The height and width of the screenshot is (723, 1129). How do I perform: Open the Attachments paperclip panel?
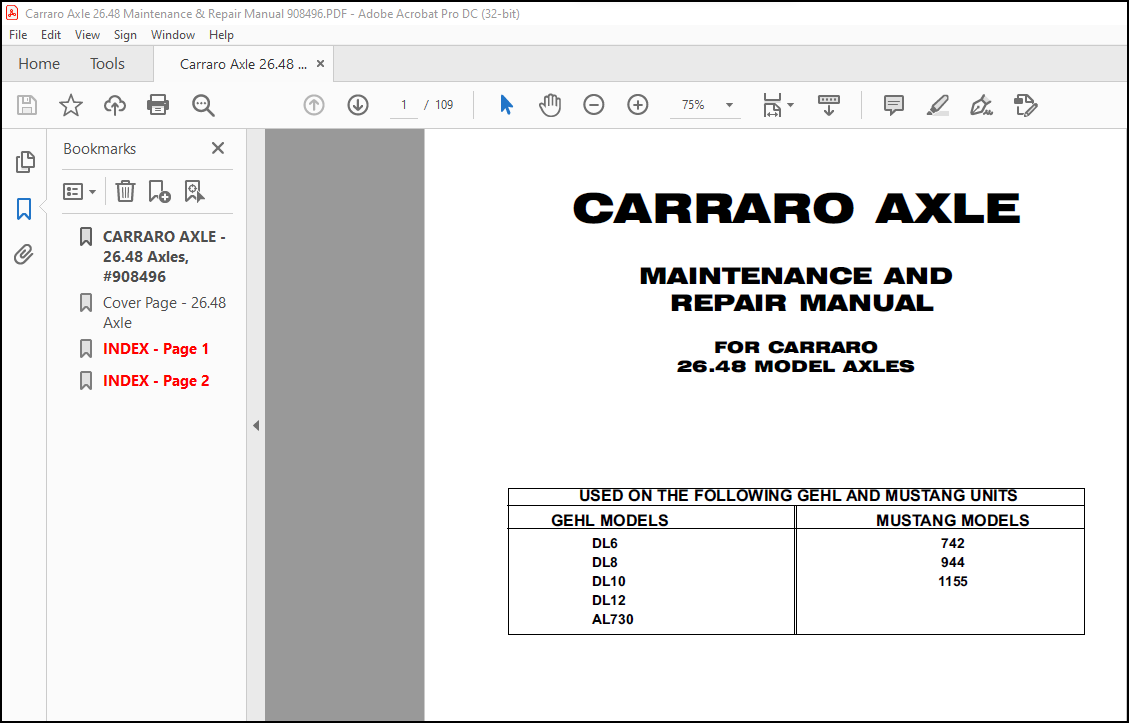(24, 254)
